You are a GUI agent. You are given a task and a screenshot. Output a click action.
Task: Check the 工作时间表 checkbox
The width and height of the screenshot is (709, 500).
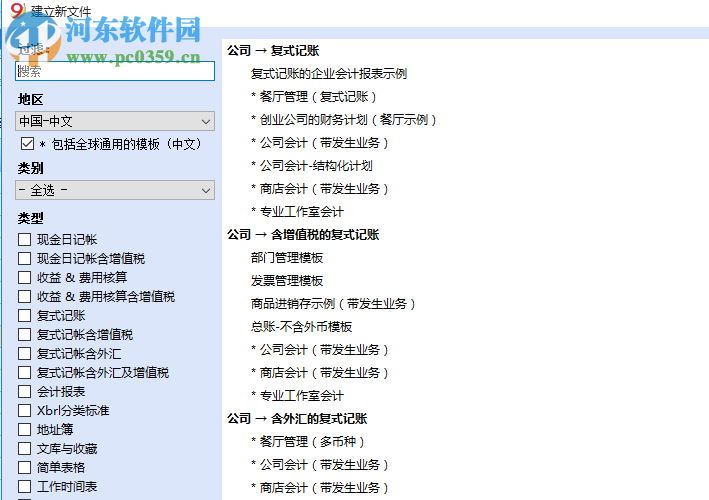point(24,486)
